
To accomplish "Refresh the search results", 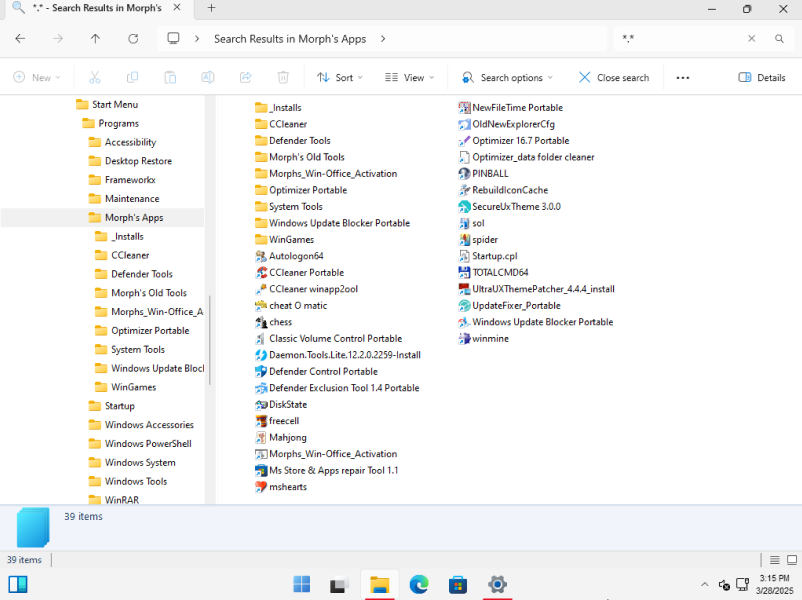I will click(x=133, y=38).
